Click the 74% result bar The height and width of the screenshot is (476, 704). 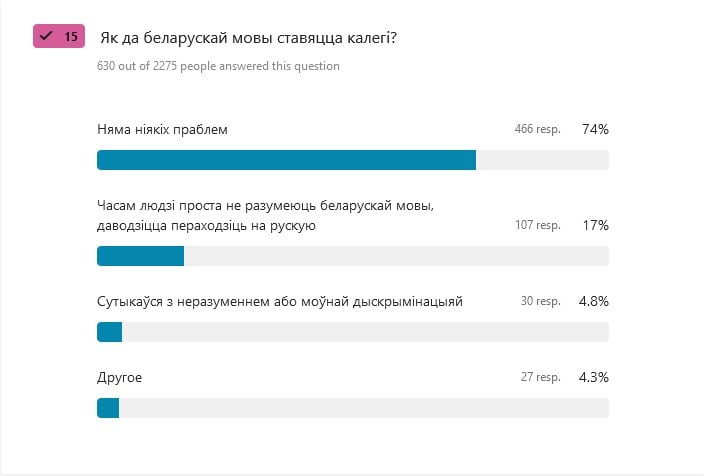pos(353,160)
